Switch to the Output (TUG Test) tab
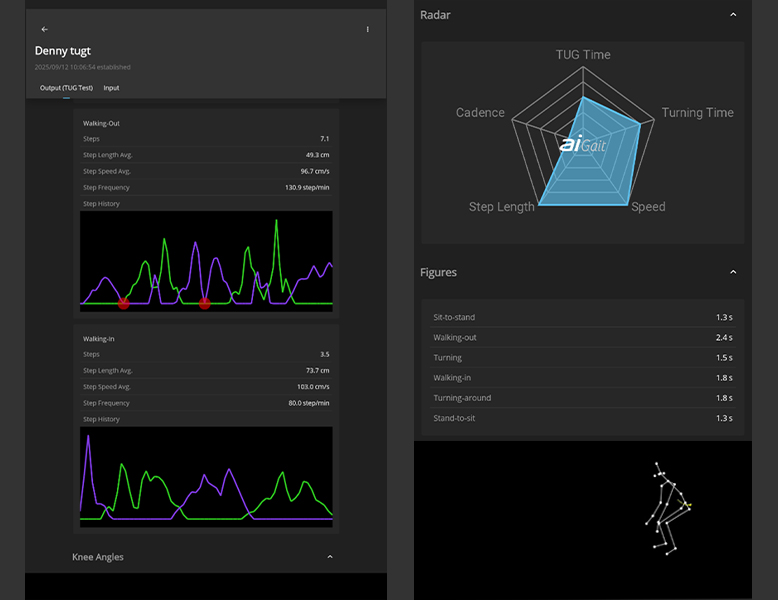The height and width of the screenshot is (600, 778). (66, 88)
